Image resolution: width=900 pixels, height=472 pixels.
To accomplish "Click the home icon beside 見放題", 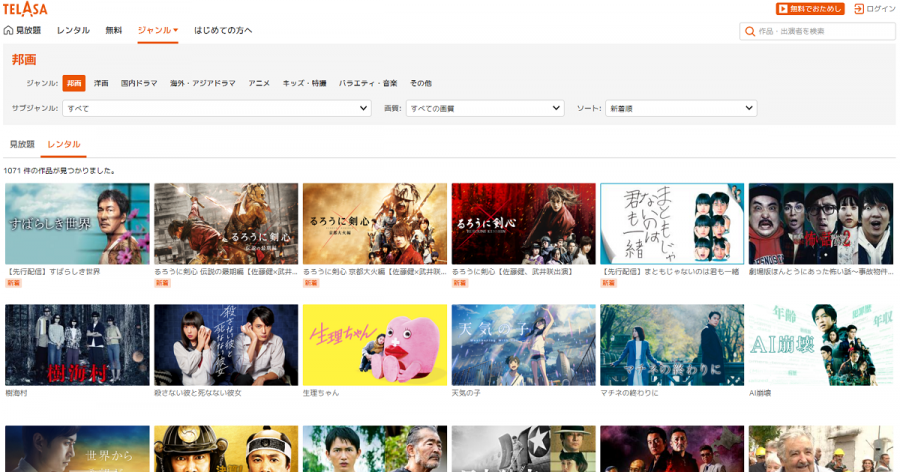I will [9, 30].
